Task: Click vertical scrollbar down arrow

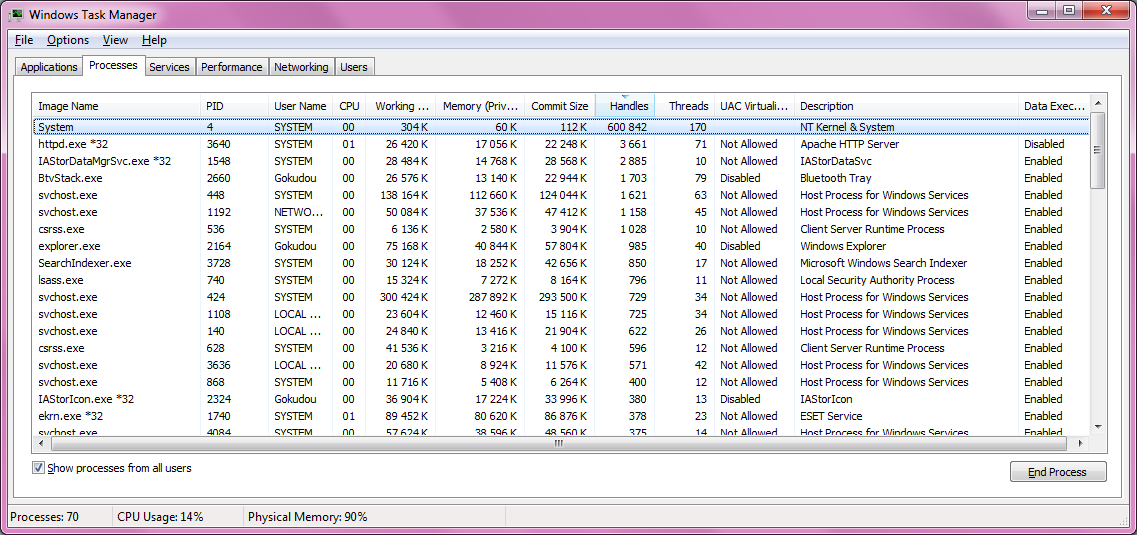Action: [1098, 426]
